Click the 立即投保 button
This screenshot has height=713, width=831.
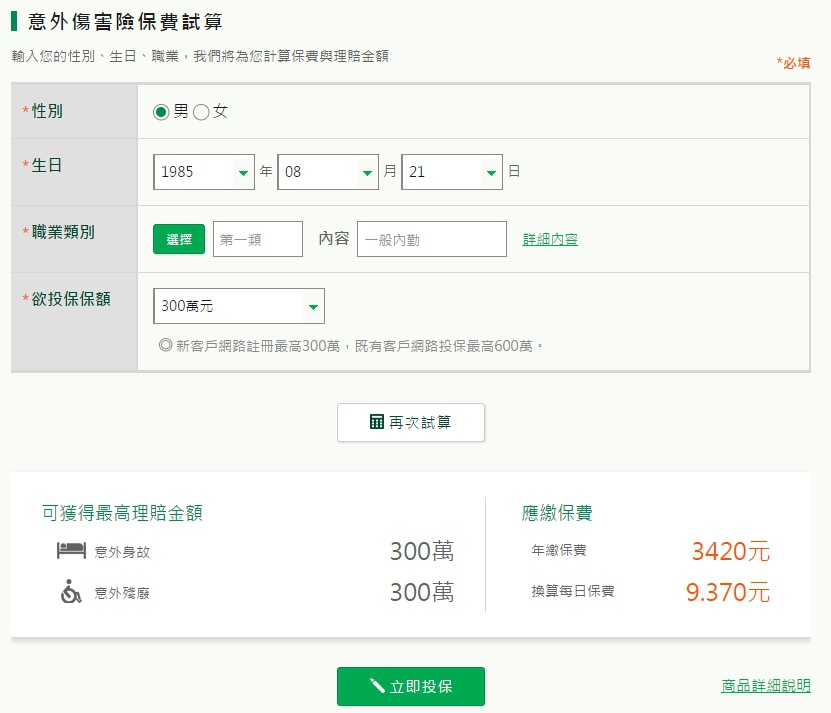411,686
